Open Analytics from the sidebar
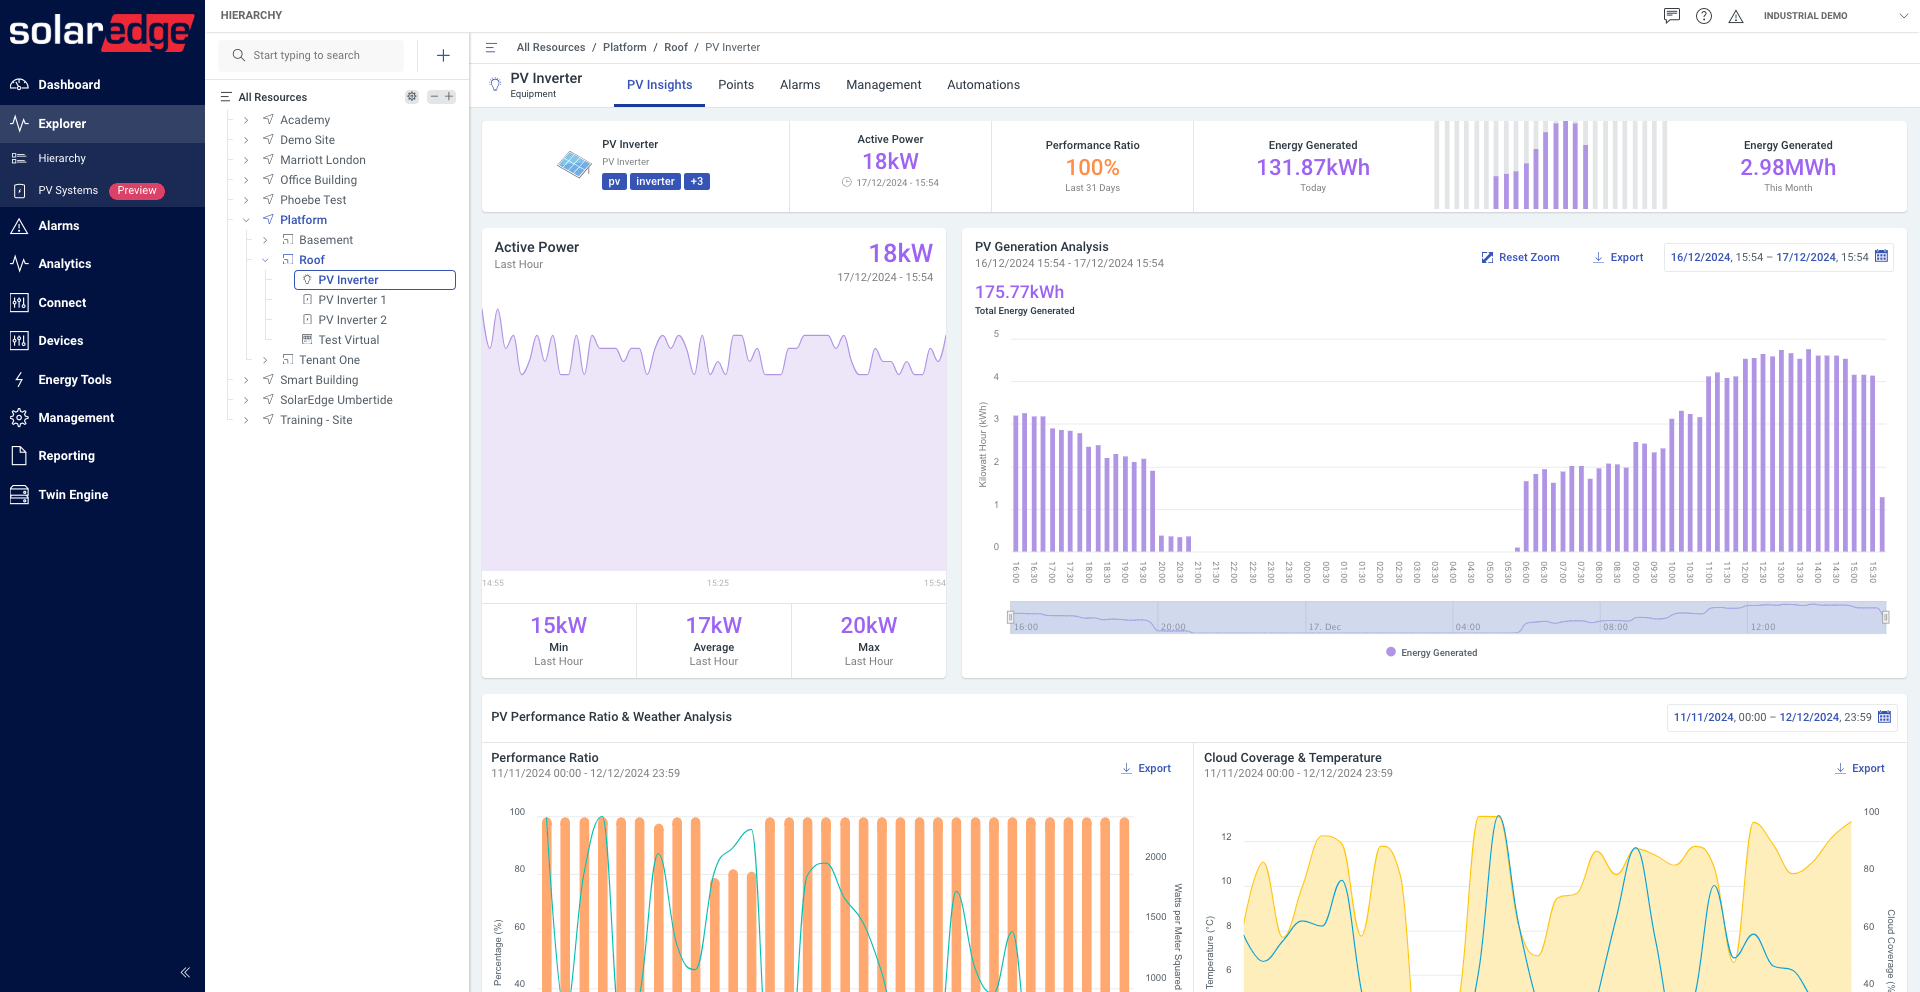 pyautogui.click(x=102, y=264)
